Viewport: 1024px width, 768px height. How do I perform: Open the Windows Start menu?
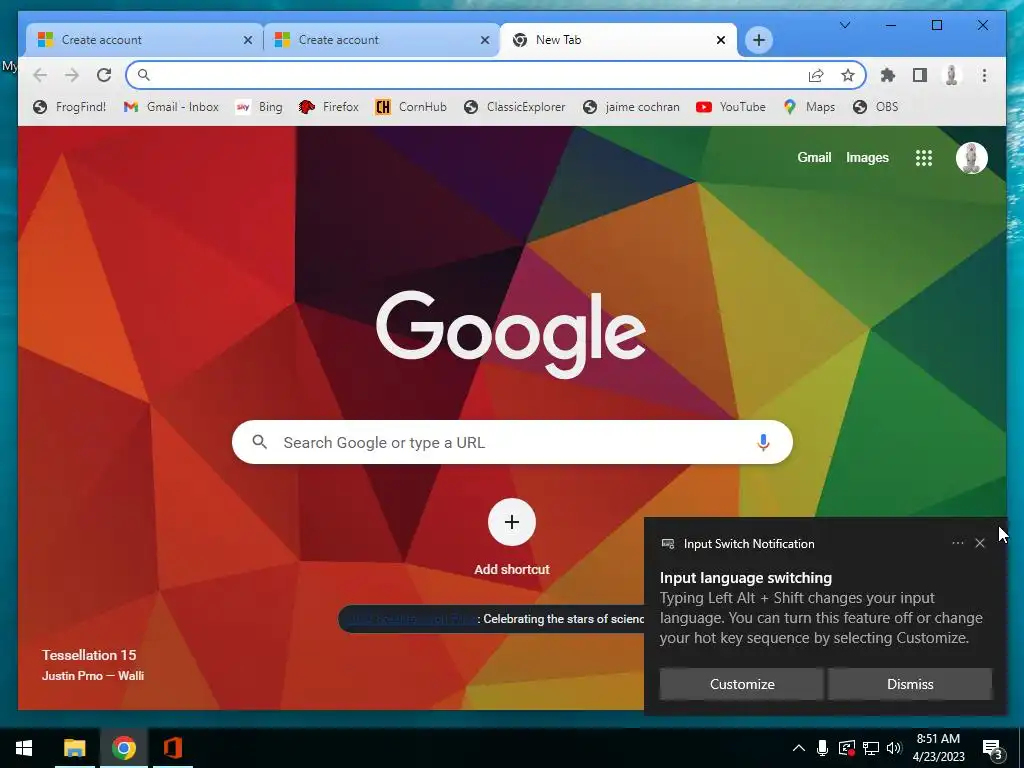pos(24,748)
